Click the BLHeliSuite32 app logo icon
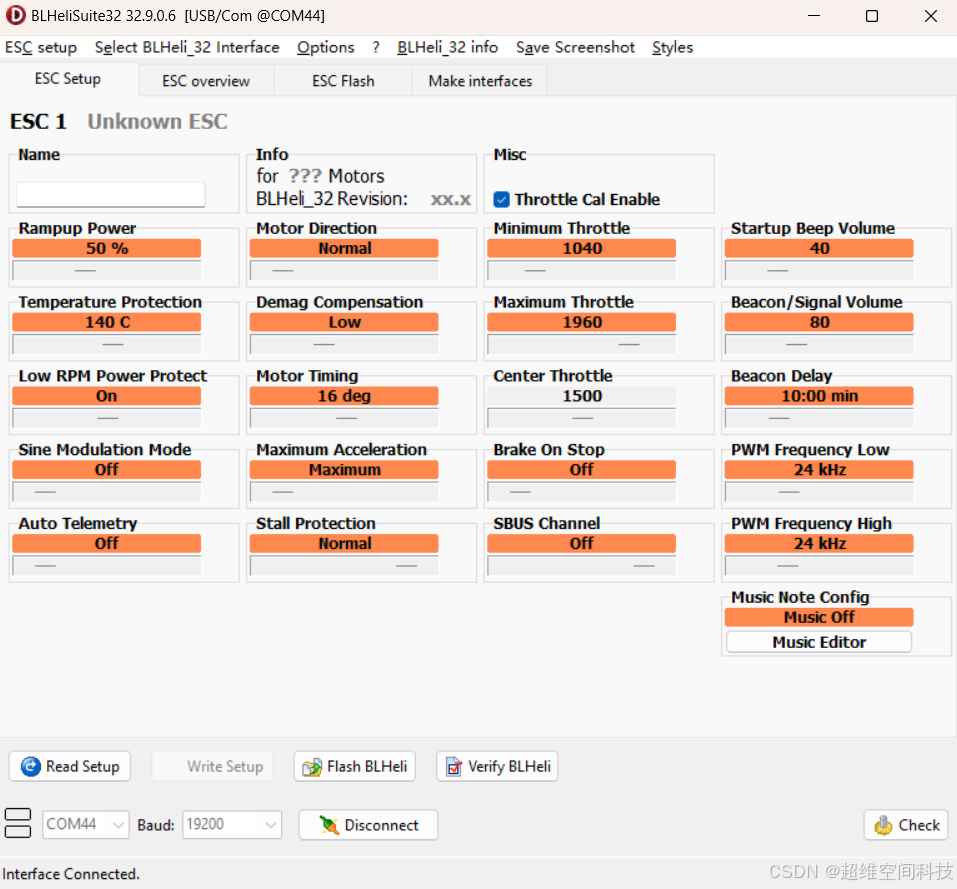Image resolution: width=957 pixels, height=889 pixels. click(15, 15)
